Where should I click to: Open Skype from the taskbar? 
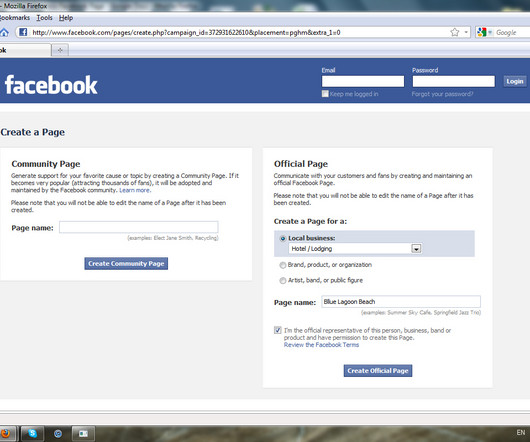(32, 433)
